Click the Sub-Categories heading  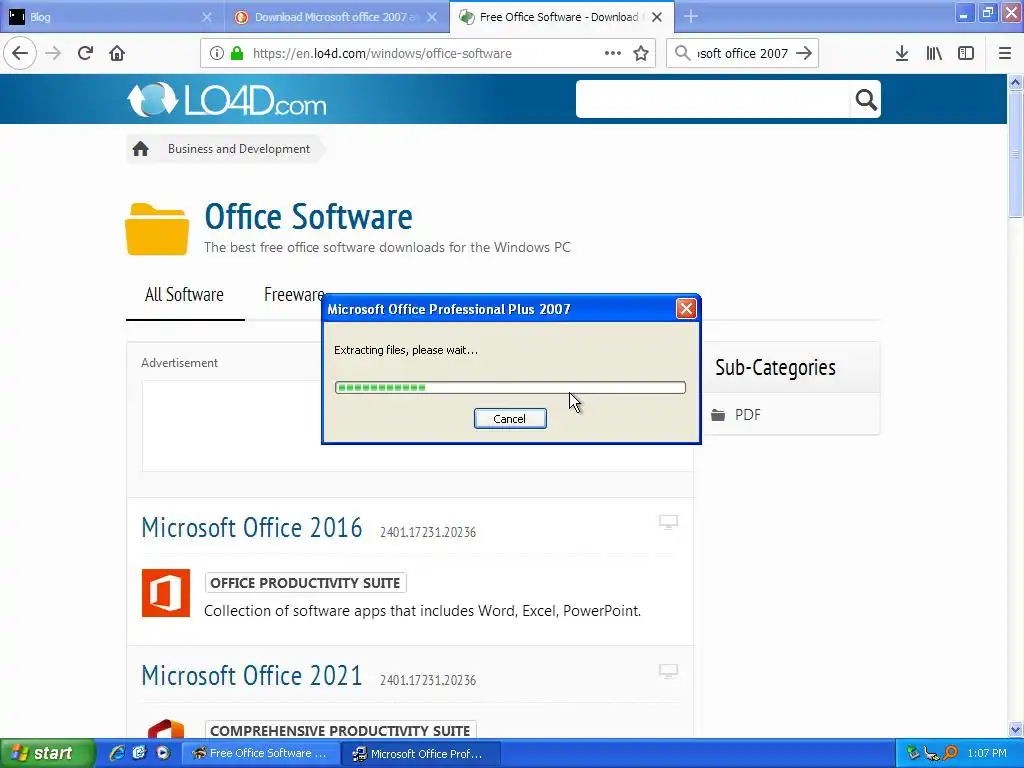point(775,367)
